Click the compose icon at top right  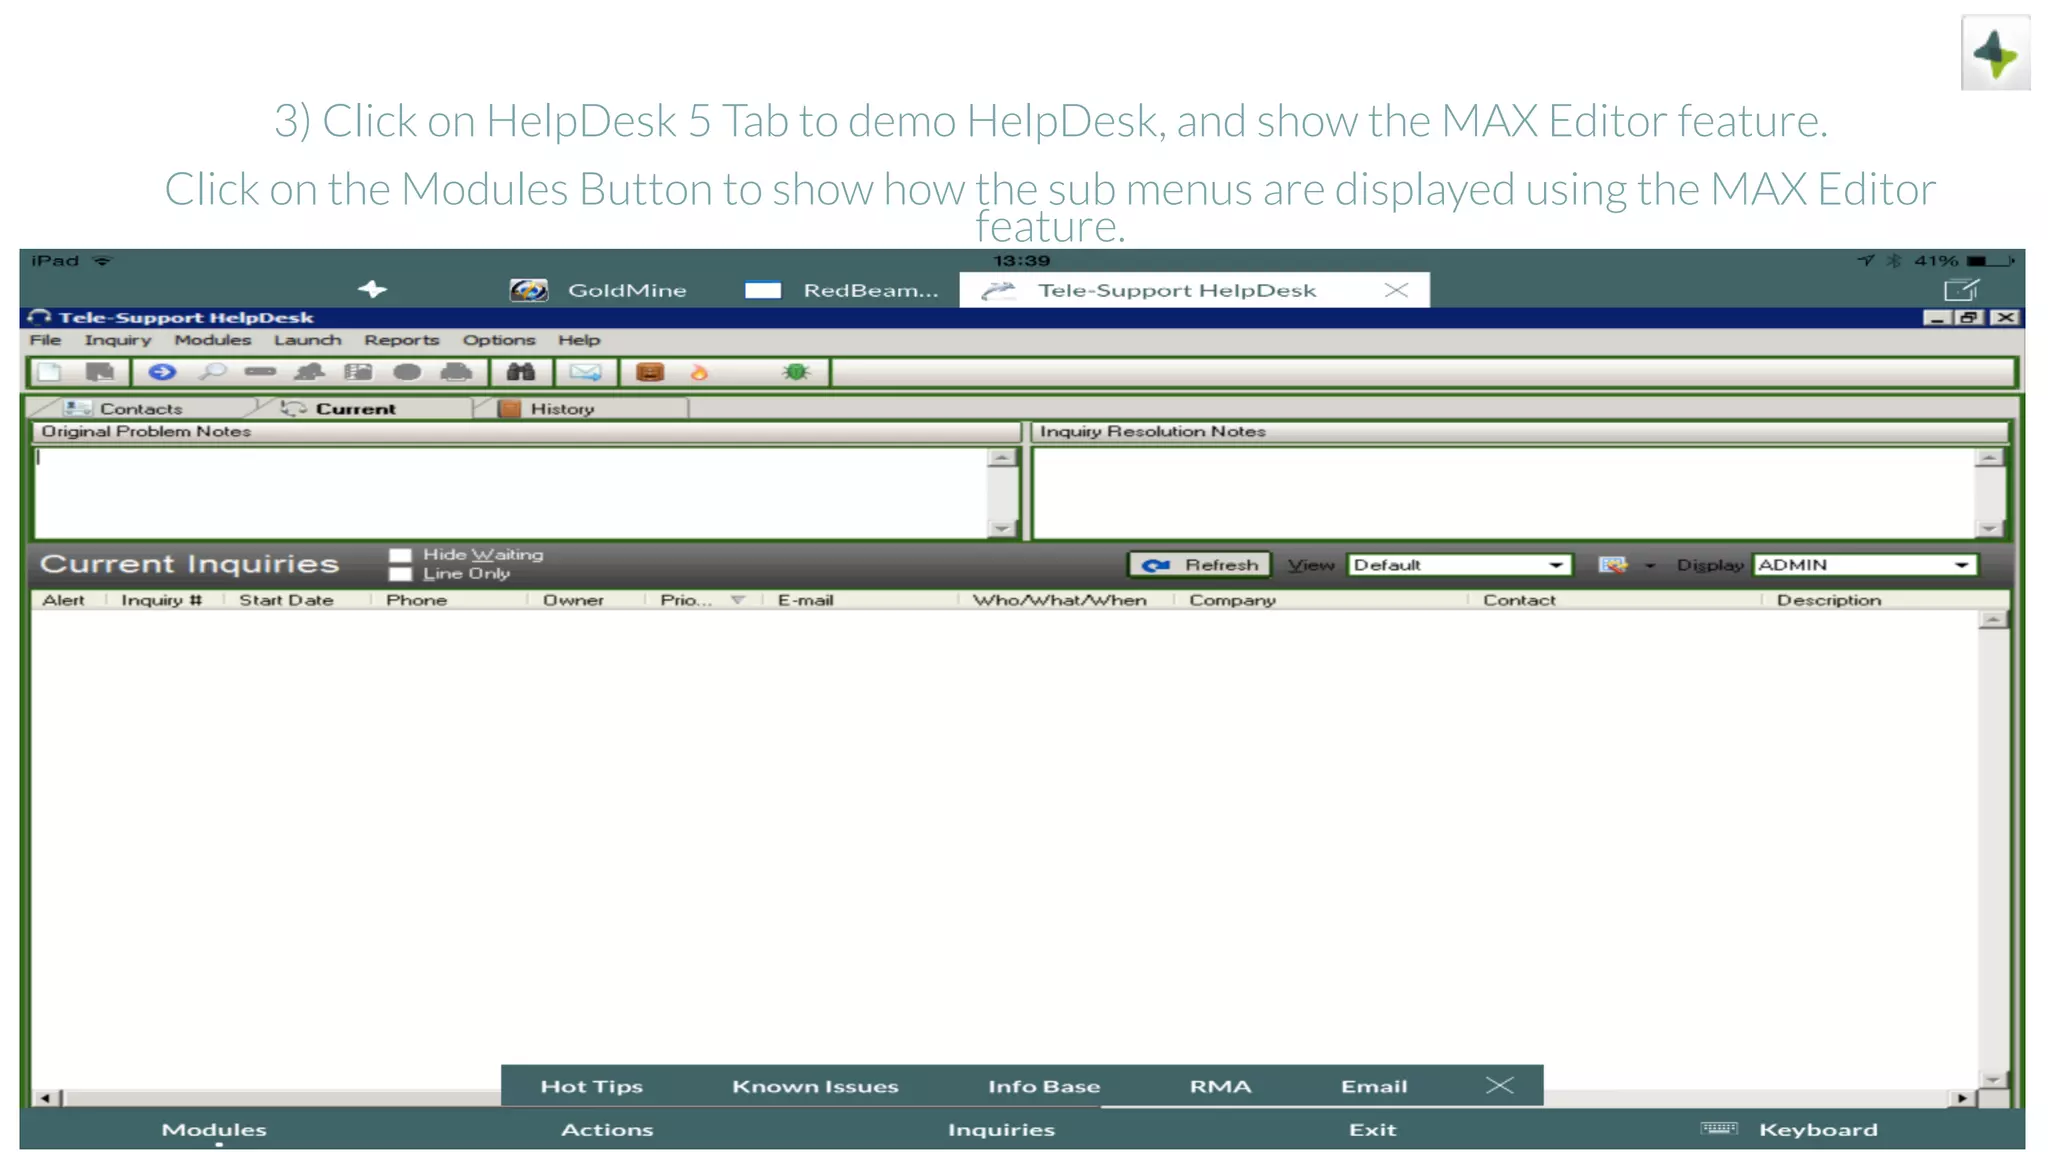coord(1961,289)
